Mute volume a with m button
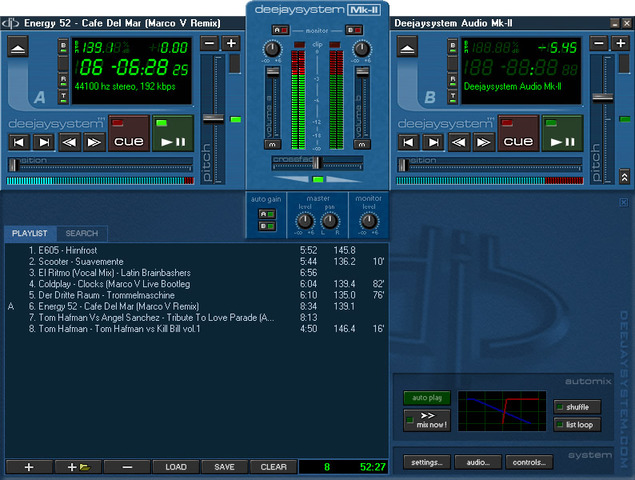The width and height of the screenshot is (635, 480). tap(272, 144)
